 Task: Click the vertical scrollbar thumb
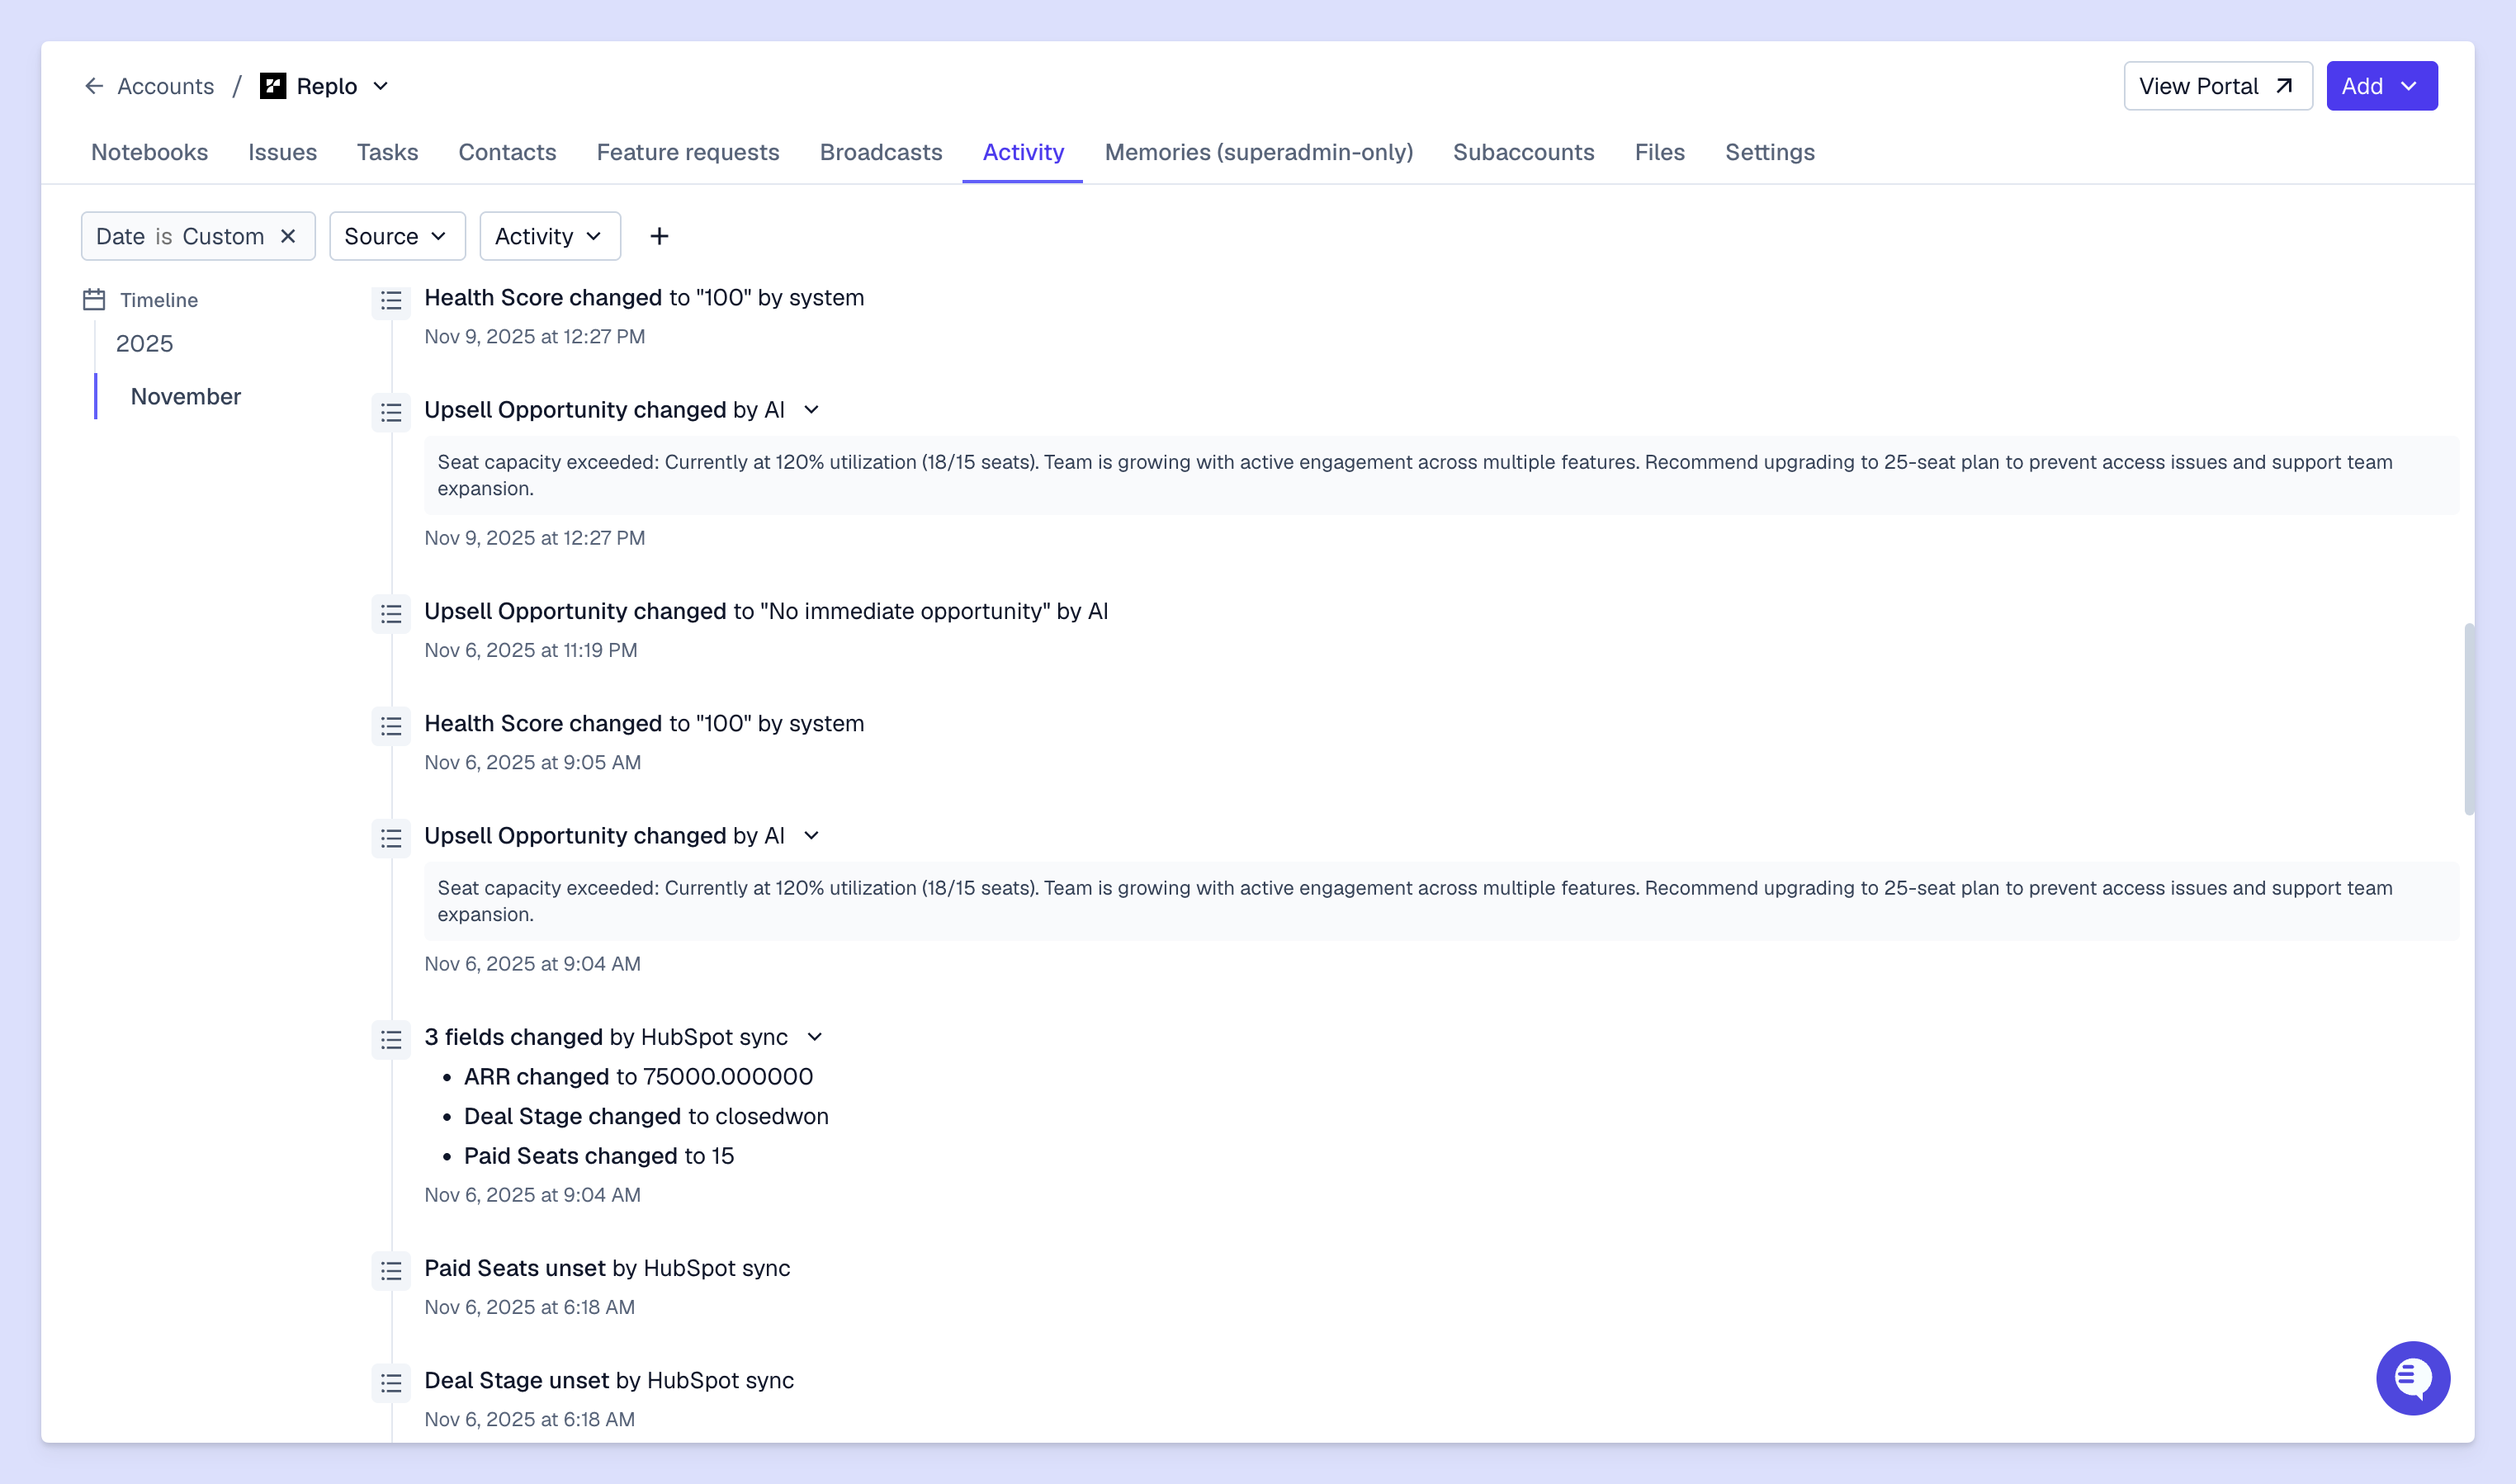click(x=2469, y=718)
